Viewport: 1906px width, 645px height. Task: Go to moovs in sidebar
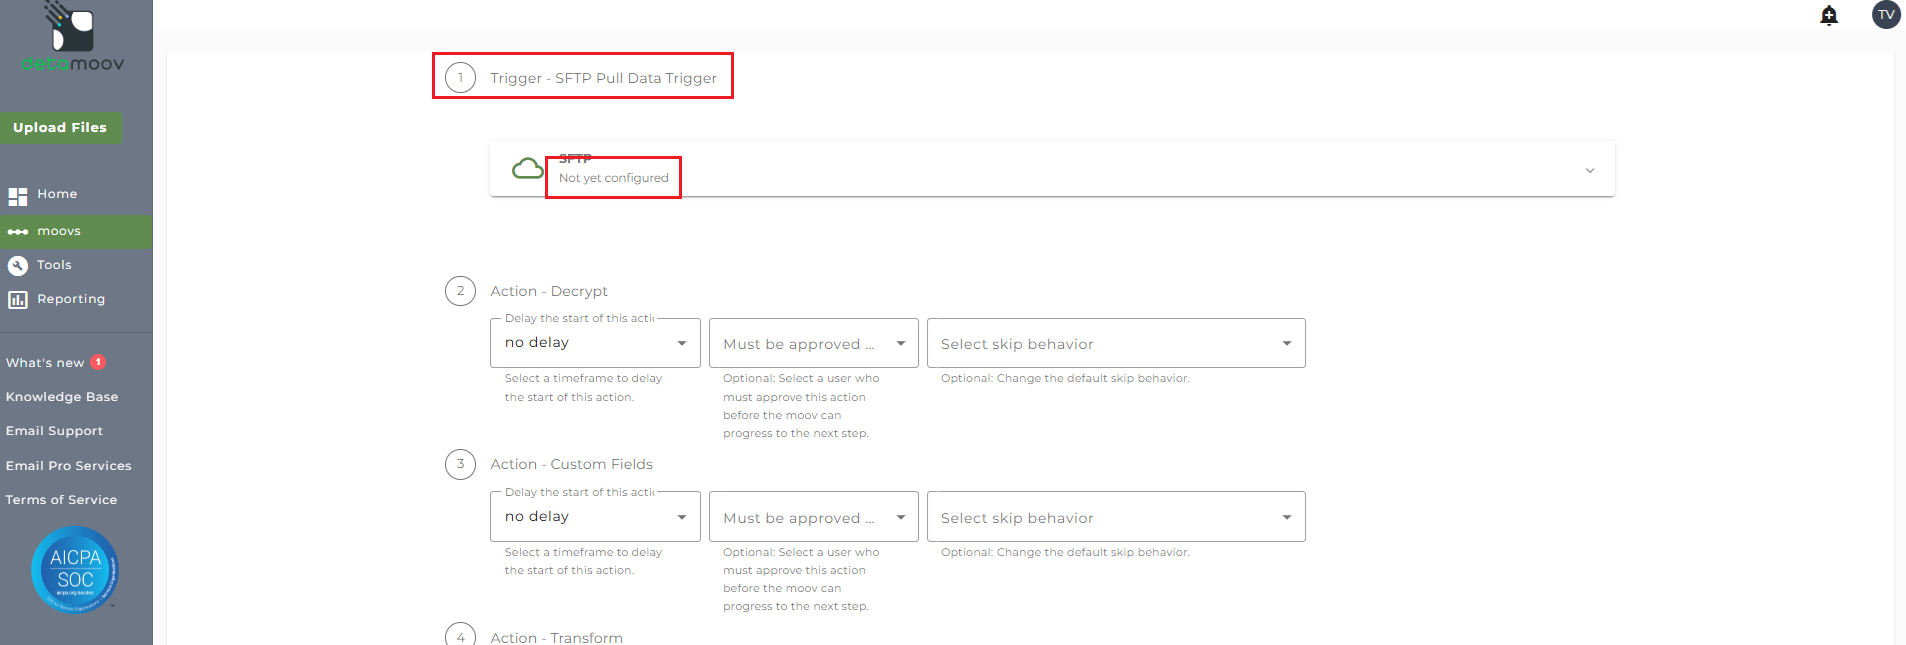[59, 232]
